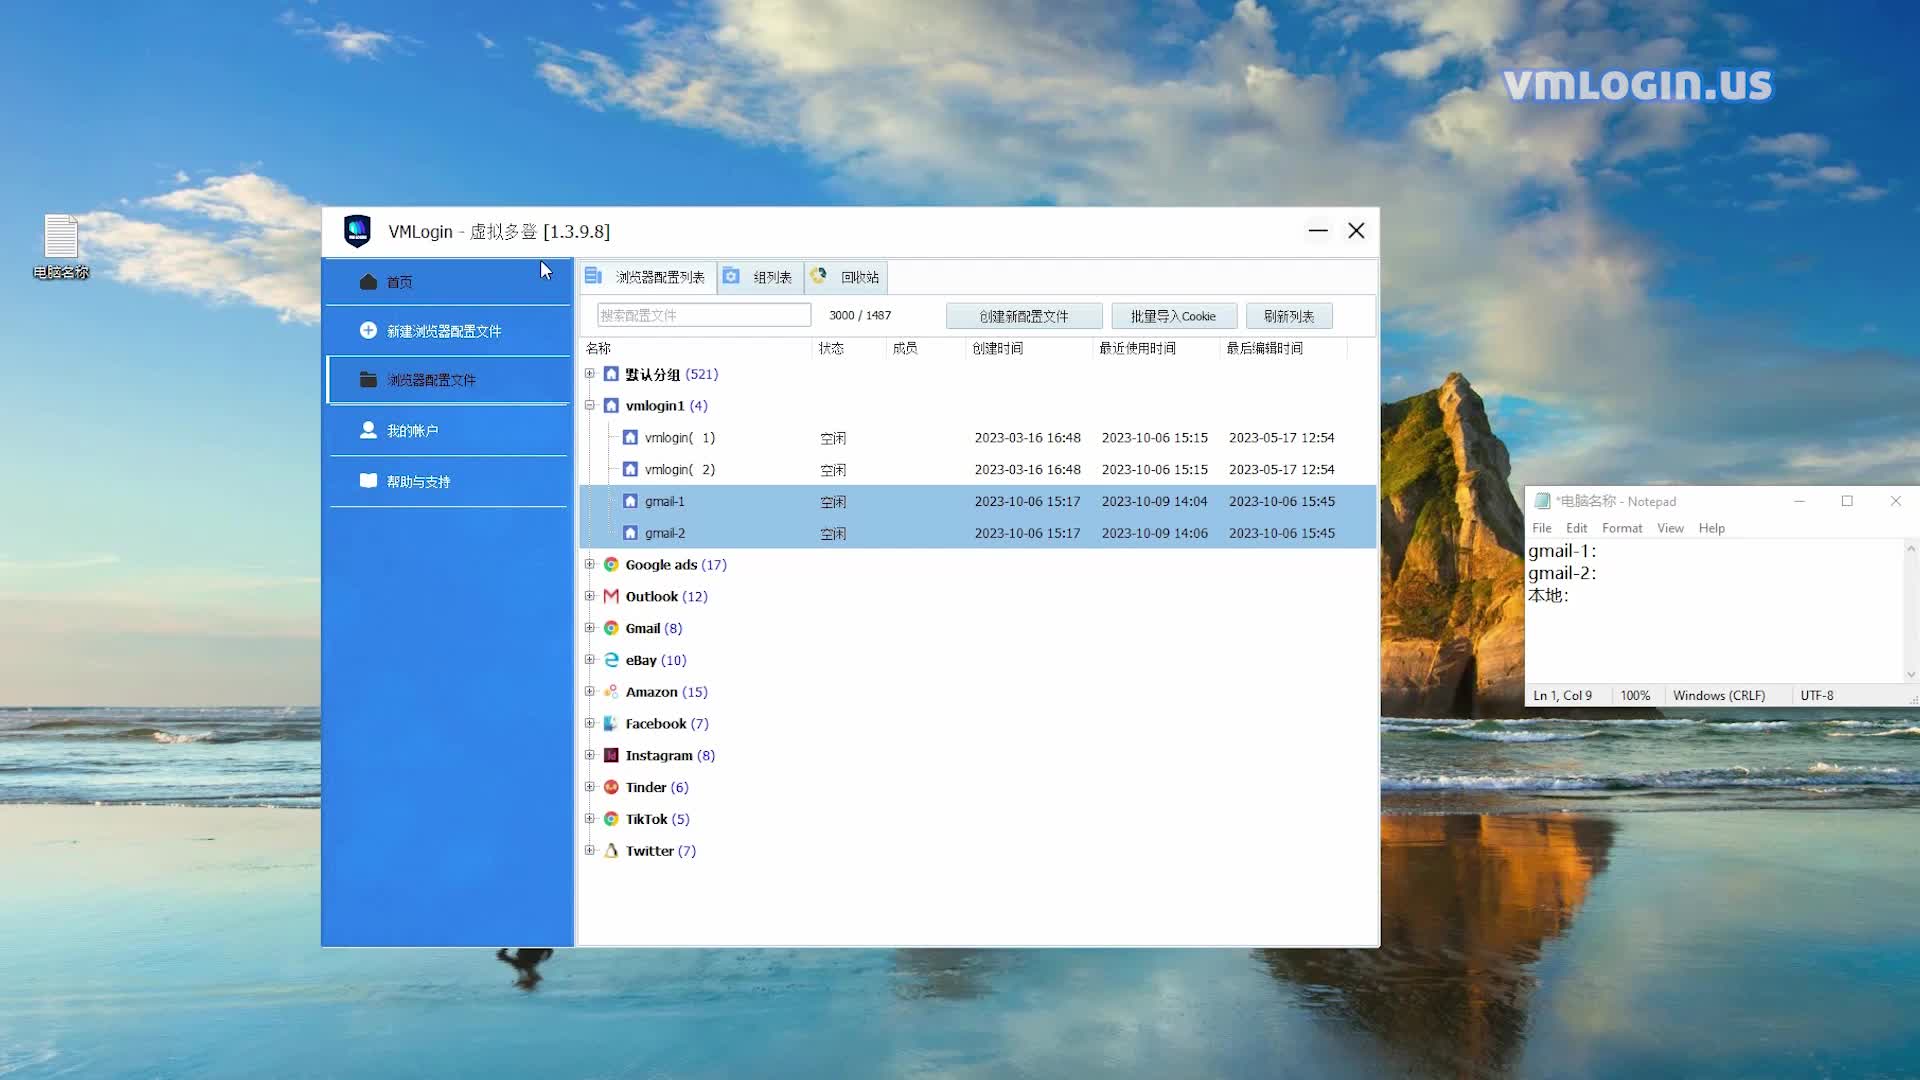Image resolution: width=1920 pixels, height=1080 pixels.
Task: Click the VMLogin shield logo icon
Action: [x=357, y=231]
